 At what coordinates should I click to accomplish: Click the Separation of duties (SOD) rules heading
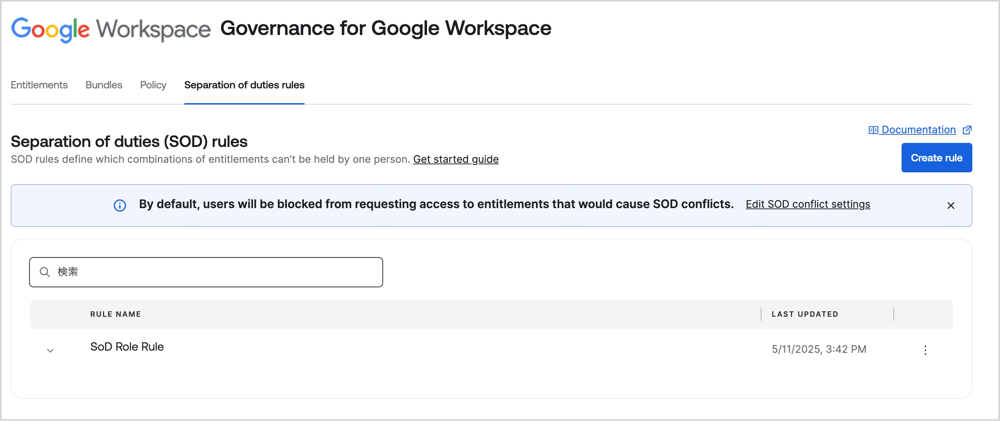pyautogui.click(x=129, y=141)
